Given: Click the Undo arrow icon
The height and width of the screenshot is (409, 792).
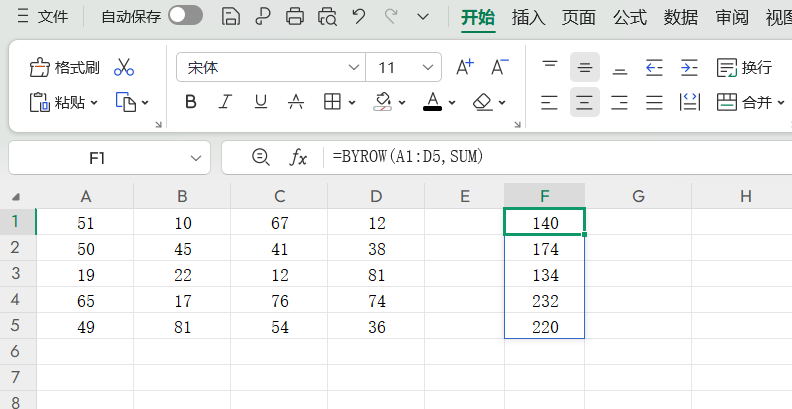Looking at the screenshot, I should coord(358,16).
